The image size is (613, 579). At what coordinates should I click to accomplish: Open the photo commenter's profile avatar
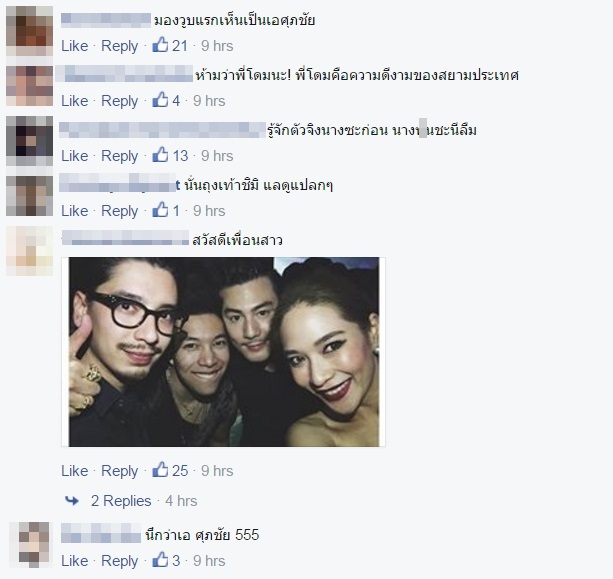(x=29, y=251)
